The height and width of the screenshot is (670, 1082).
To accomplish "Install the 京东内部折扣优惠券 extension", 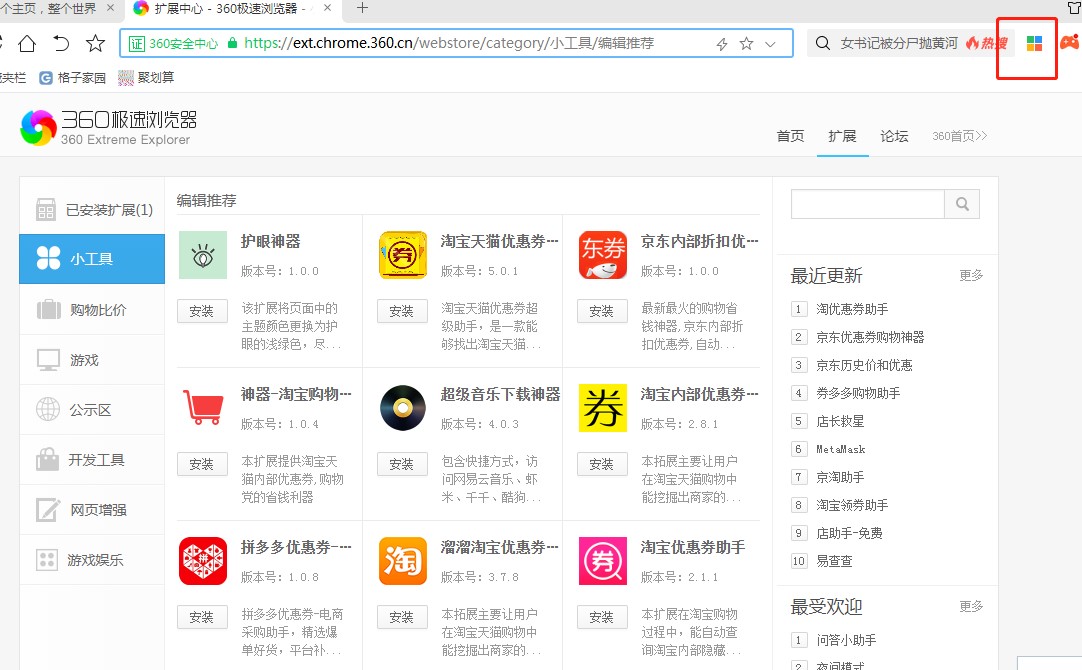I will [x=602, y=311].
